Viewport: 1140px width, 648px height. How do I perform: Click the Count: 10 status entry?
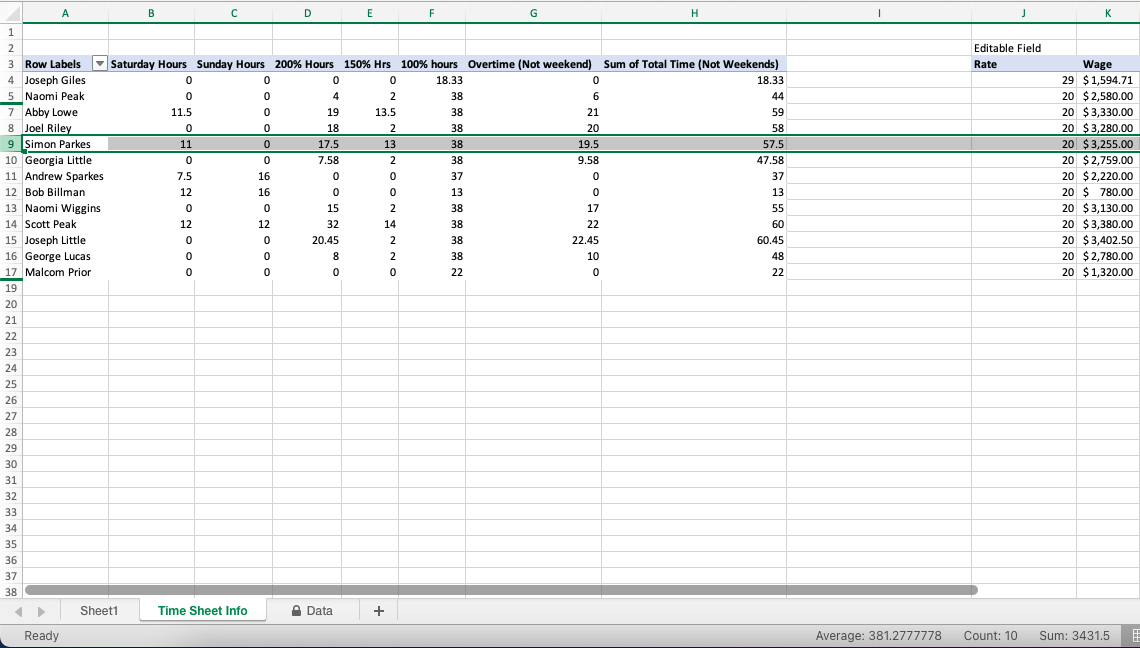990,636
